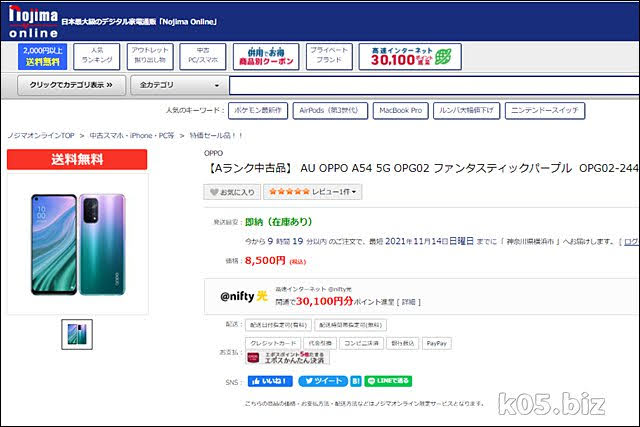Viewport: 640px width, 427px height.
Task: Open 中古スマホ・iPhone・PC等 breadcrumb
Action: (x=132, y=136)
